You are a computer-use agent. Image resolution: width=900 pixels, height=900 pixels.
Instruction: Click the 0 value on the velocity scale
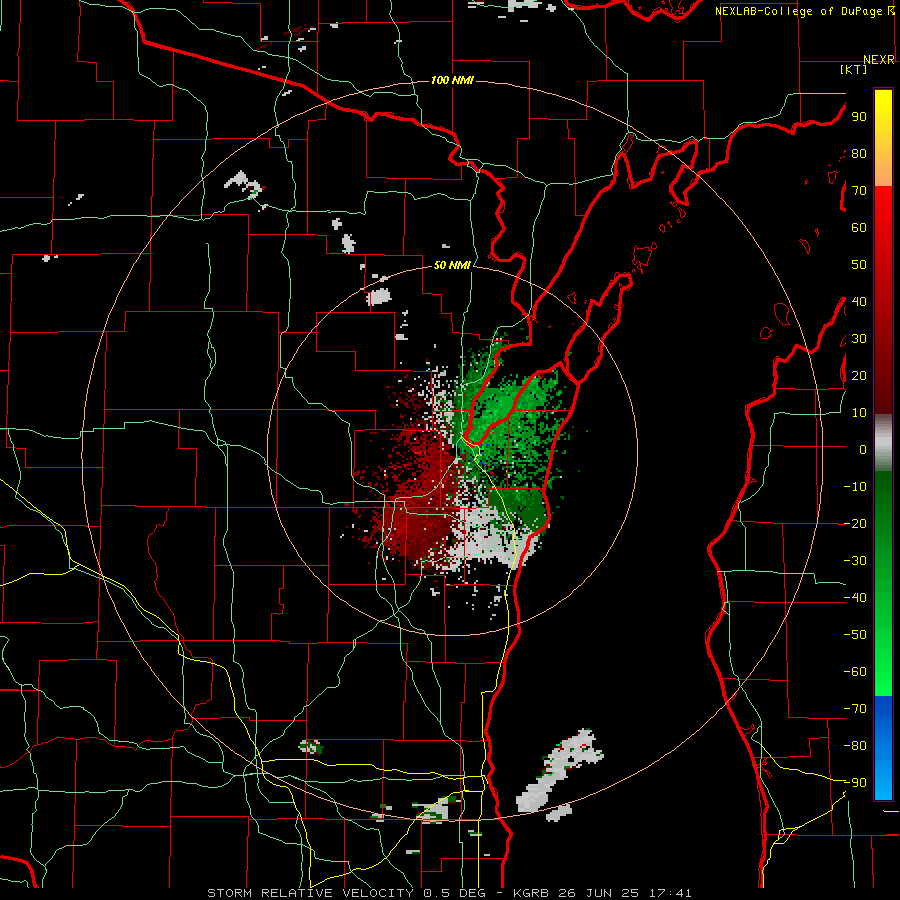tap(863, 449)
